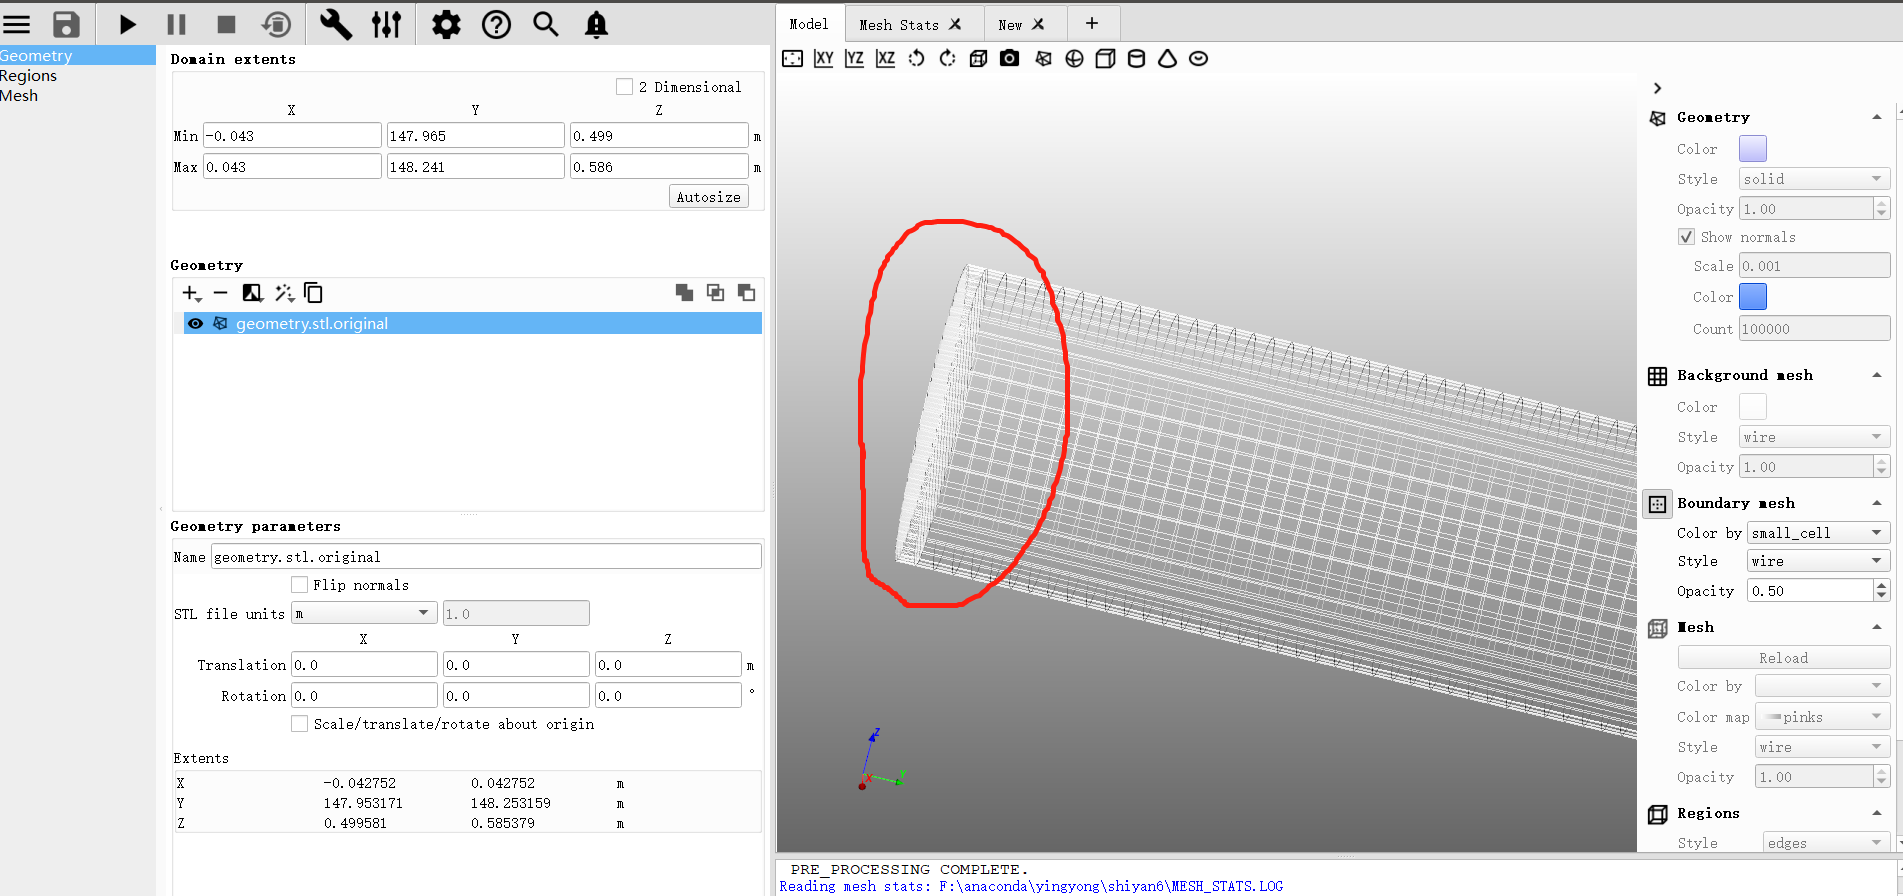Open the wrench build tool icon
Screen dimensions: 1903x896
[335, 24]
